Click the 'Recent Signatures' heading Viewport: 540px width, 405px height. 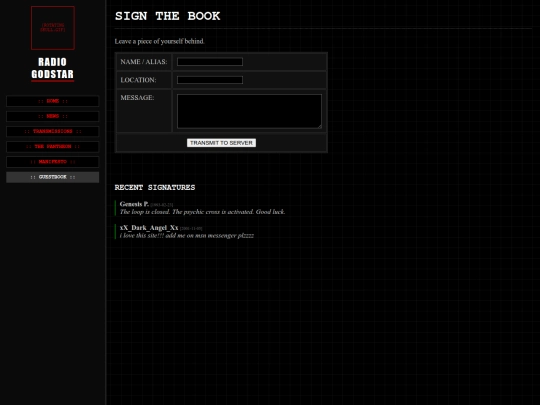(155, 187)
